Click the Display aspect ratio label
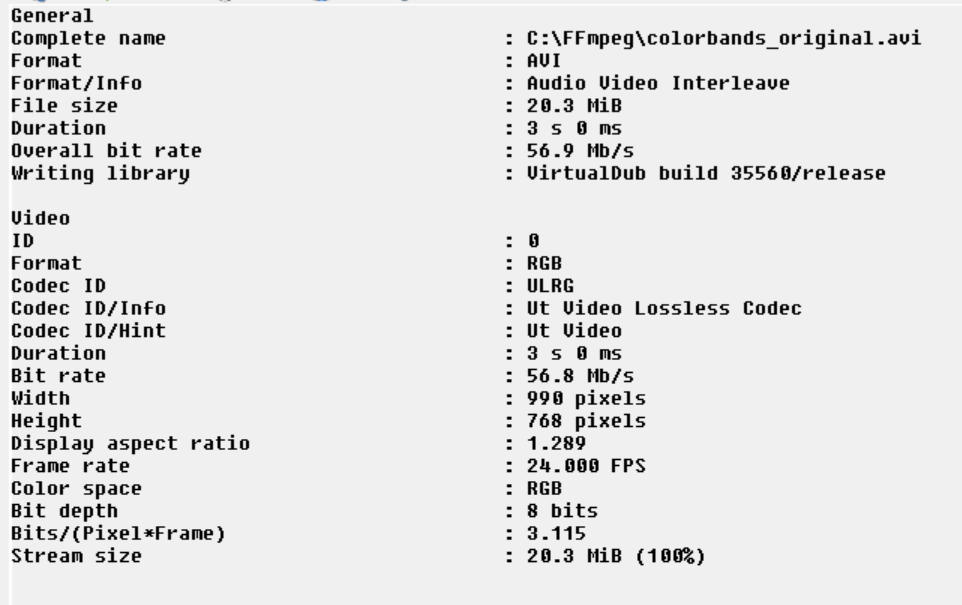The width and height of the screenshot is (962, 605). click(x=130, y=443)
